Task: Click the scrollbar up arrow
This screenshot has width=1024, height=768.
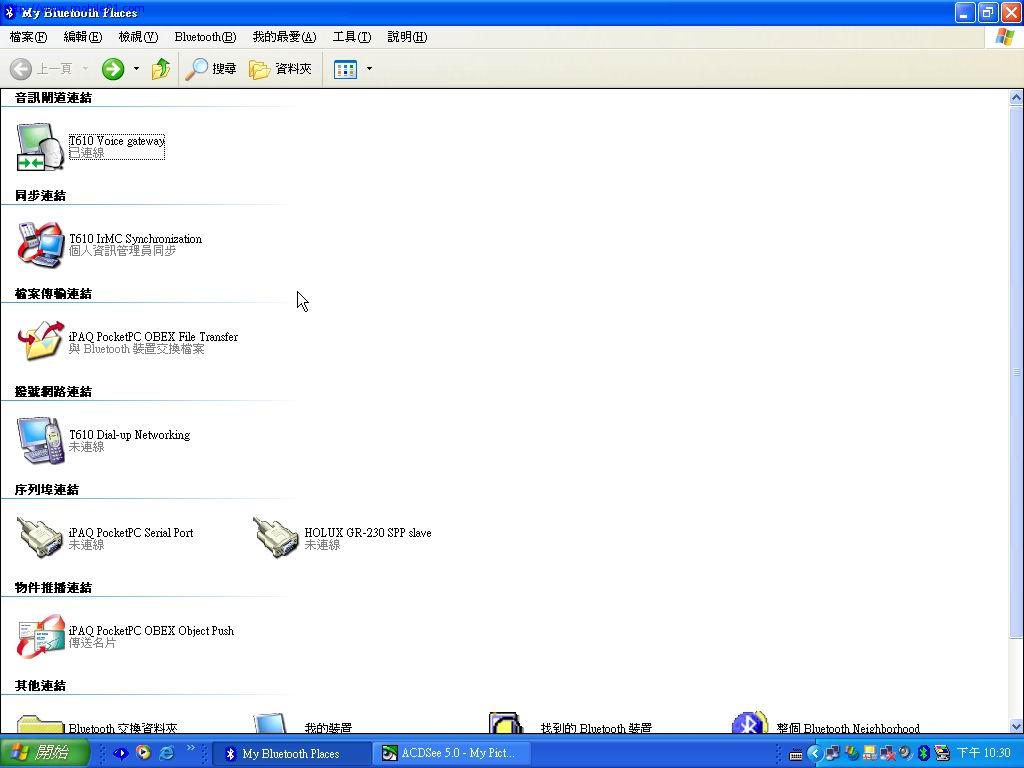Action: [1016, 98]
